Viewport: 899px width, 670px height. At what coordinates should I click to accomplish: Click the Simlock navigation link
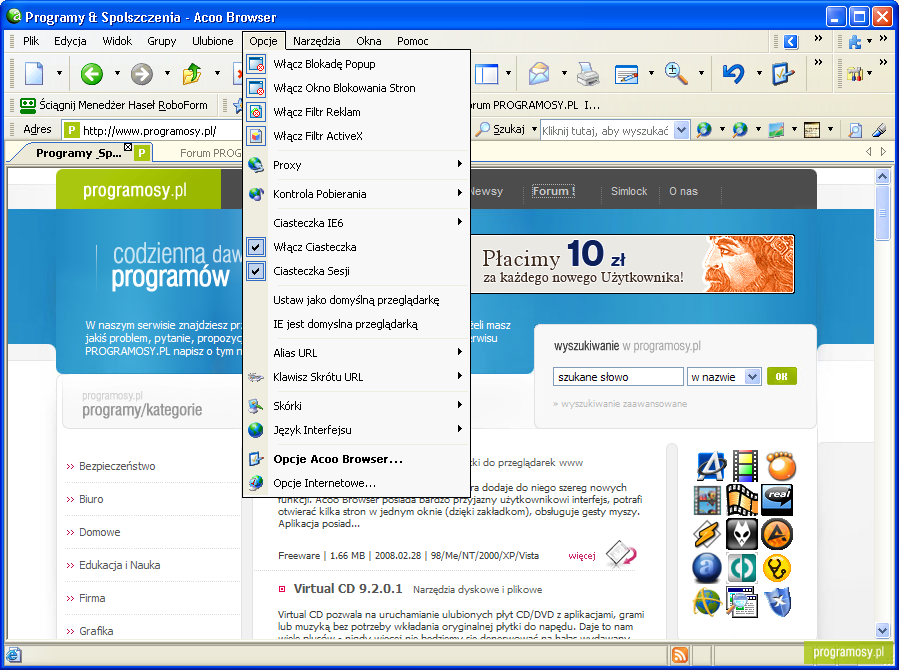(628, 191)
